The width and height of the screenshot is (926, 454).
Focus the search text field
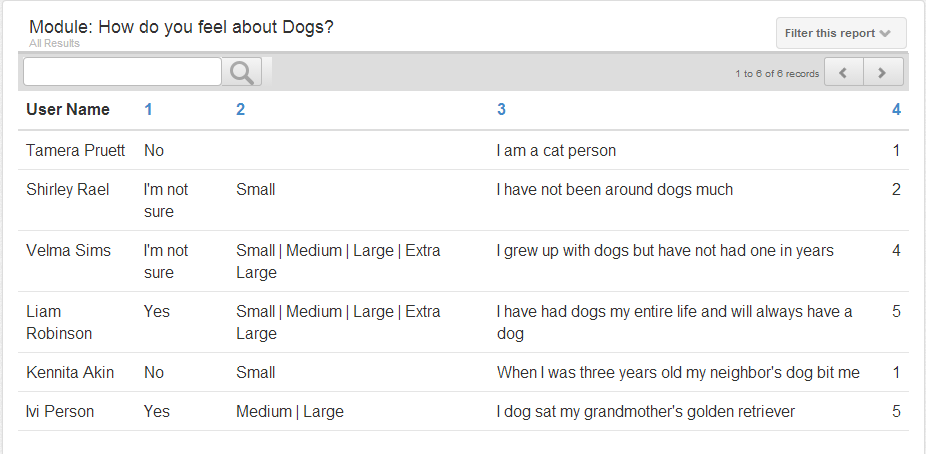click(122, 72)
